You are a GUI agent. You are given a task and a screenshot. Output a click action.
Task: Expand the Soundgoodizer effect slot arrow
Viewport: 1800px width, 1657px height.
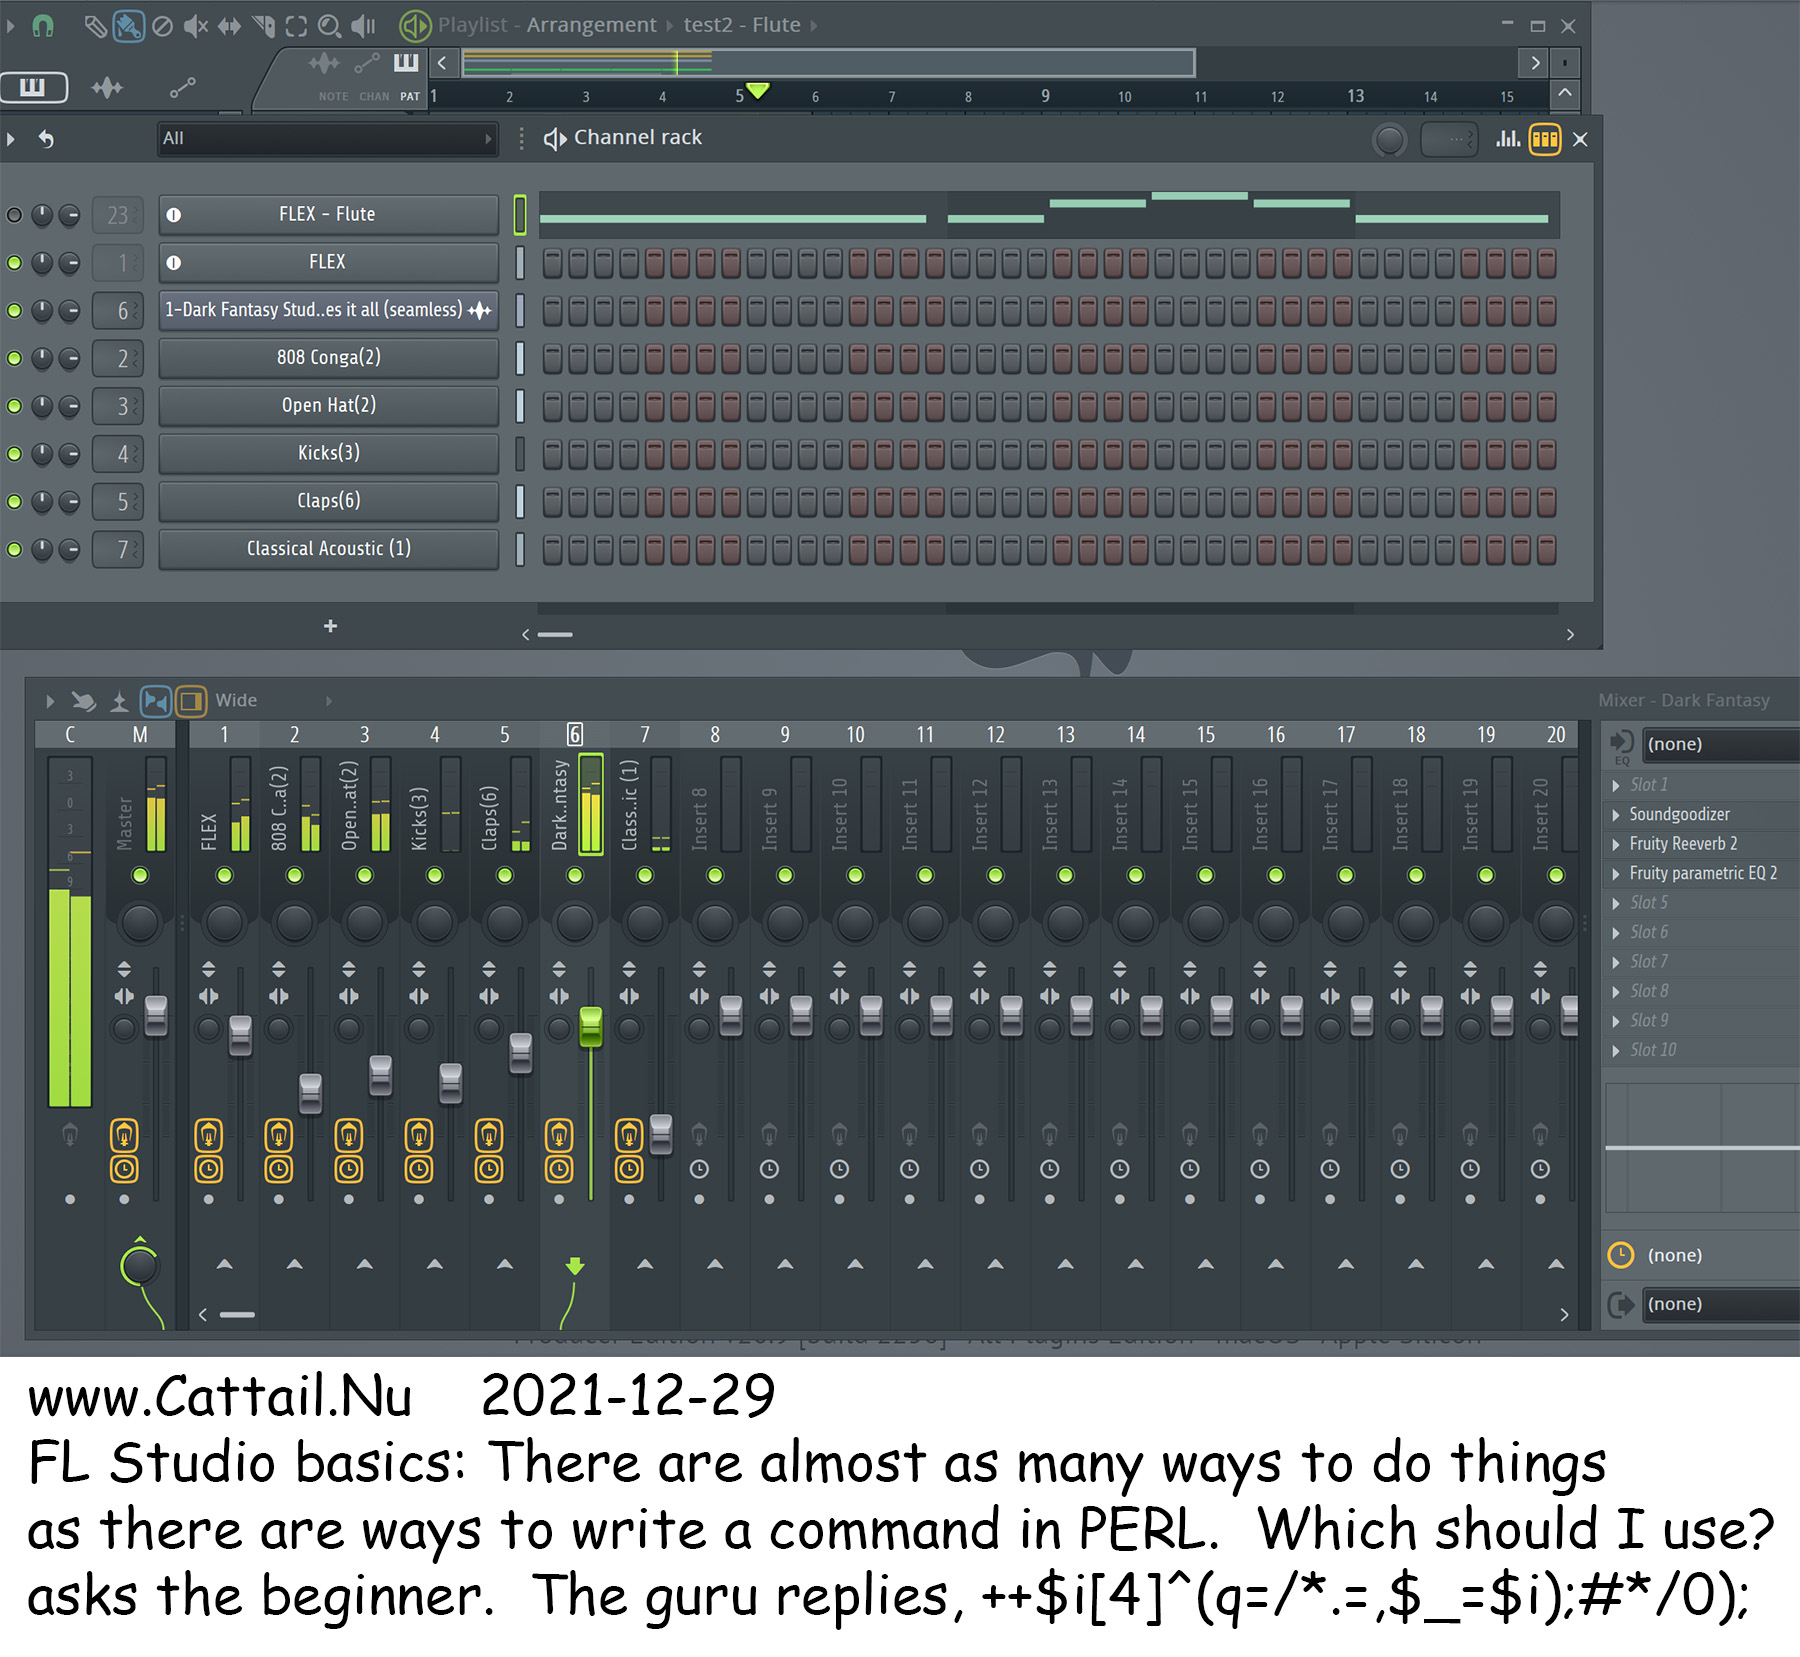coord(1616,815)
